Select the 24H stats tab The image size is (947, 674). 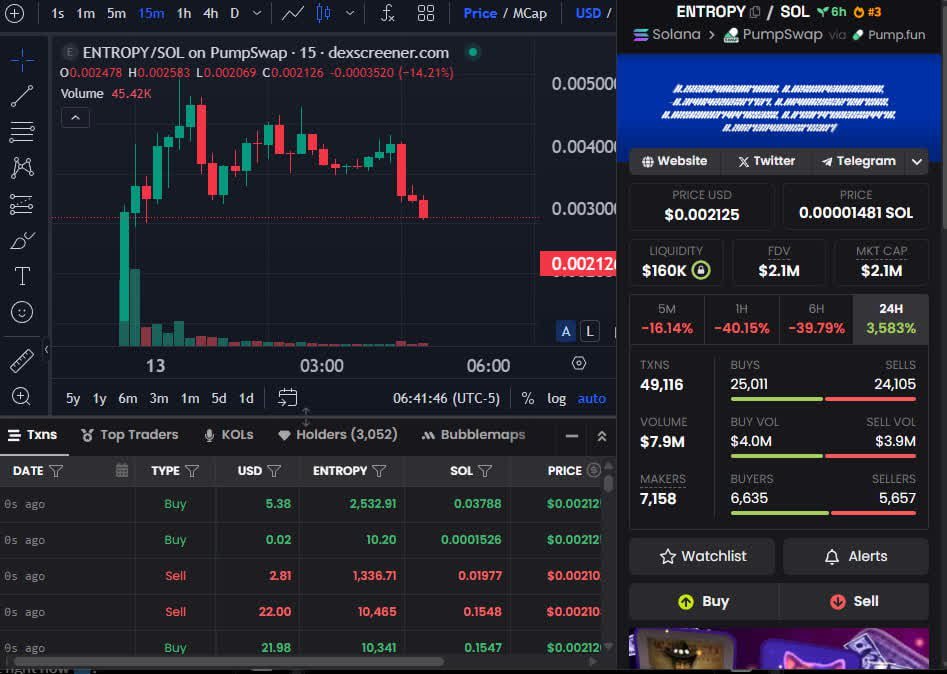coord(891,319)
